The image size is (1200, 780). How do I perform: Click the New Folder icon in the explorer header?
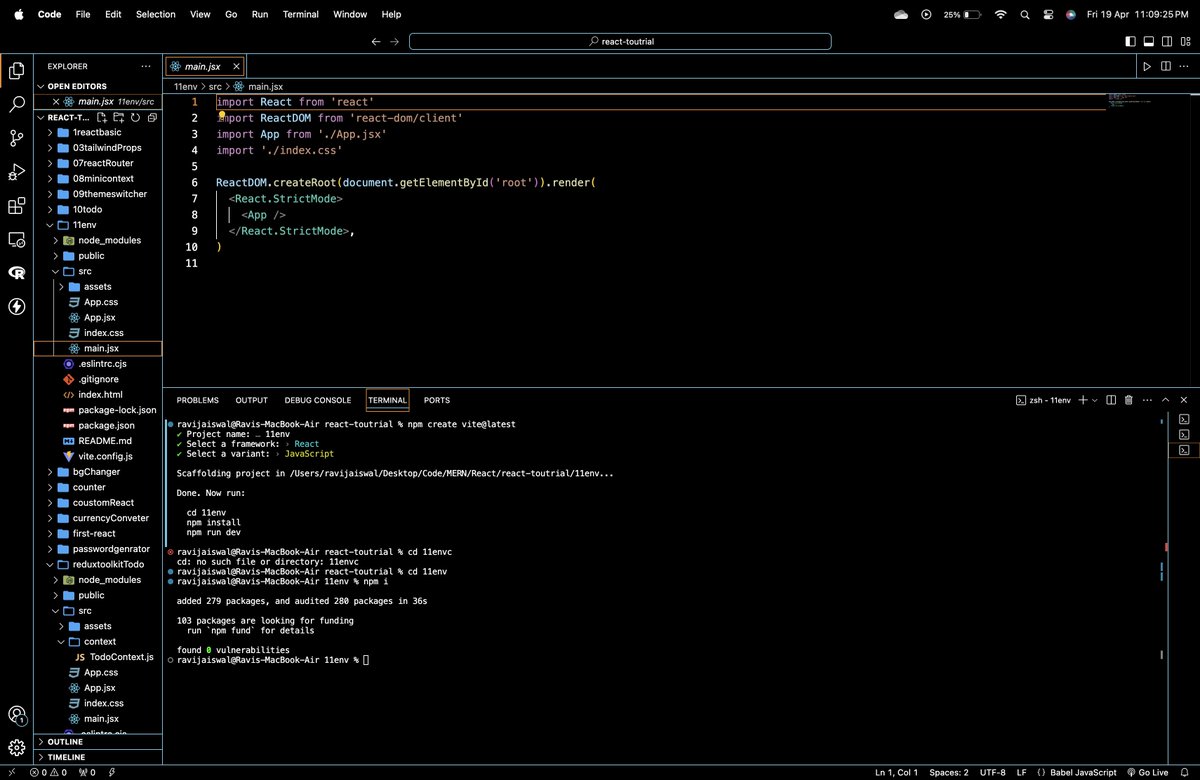pos(117,117)
